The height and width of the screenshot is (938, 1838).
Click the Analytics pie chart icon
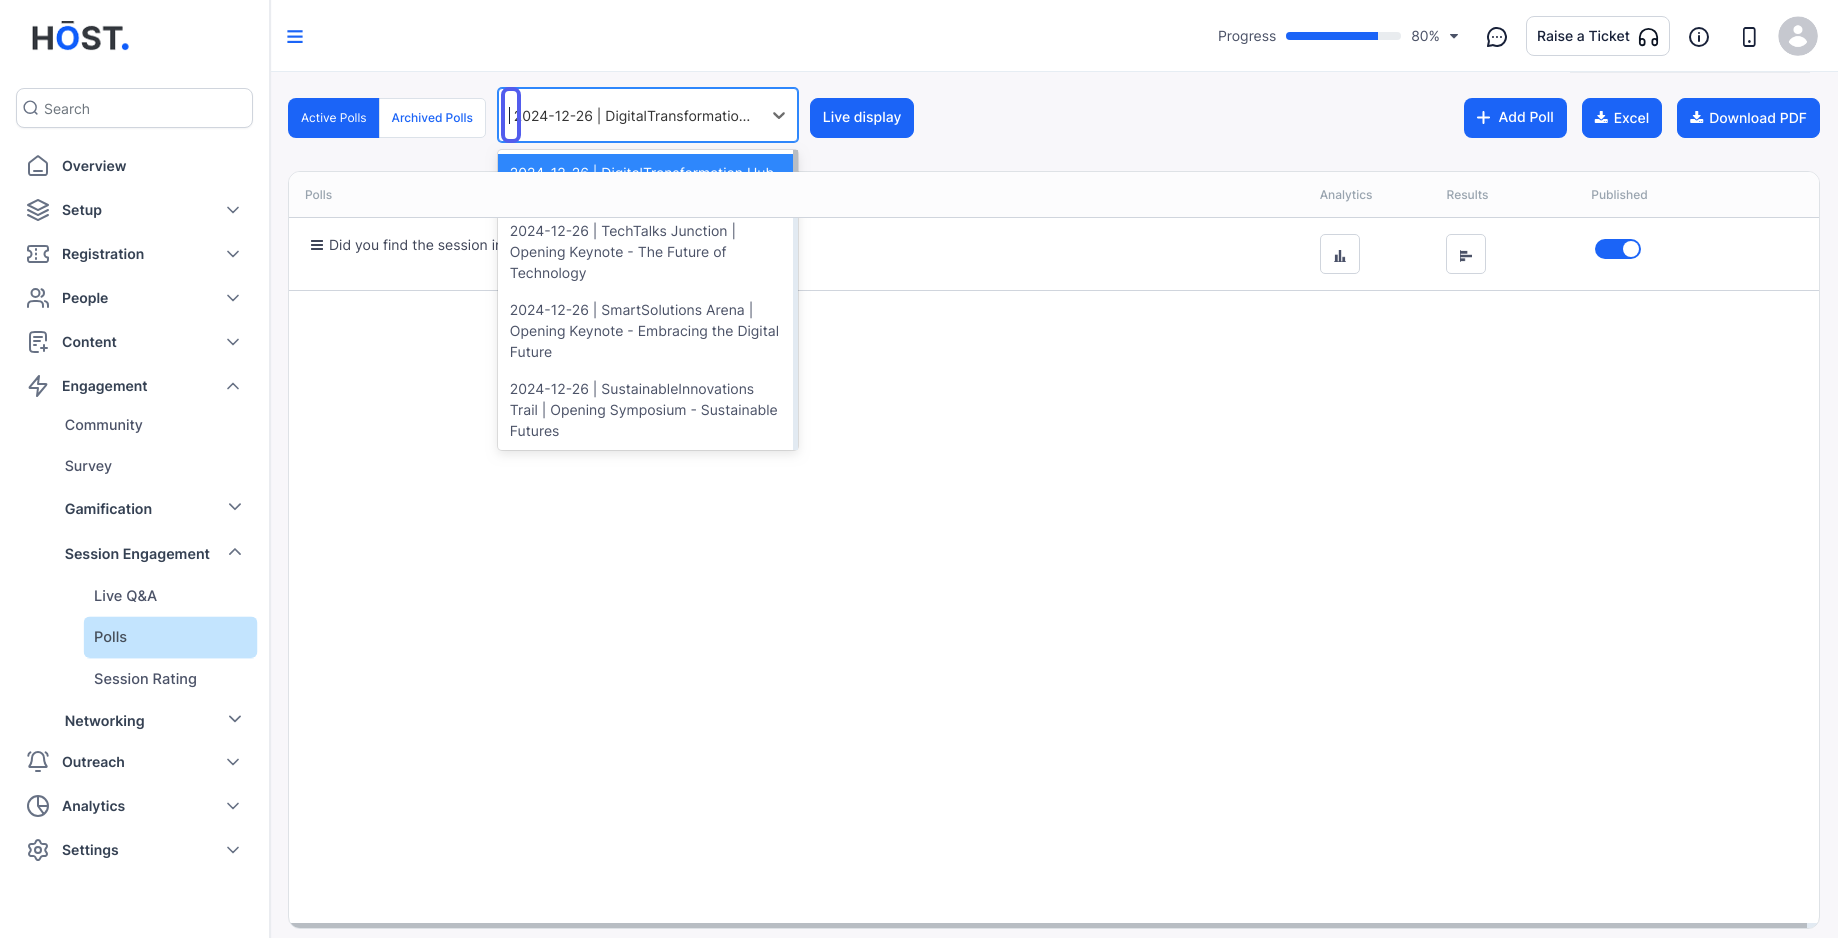(38, 806)
